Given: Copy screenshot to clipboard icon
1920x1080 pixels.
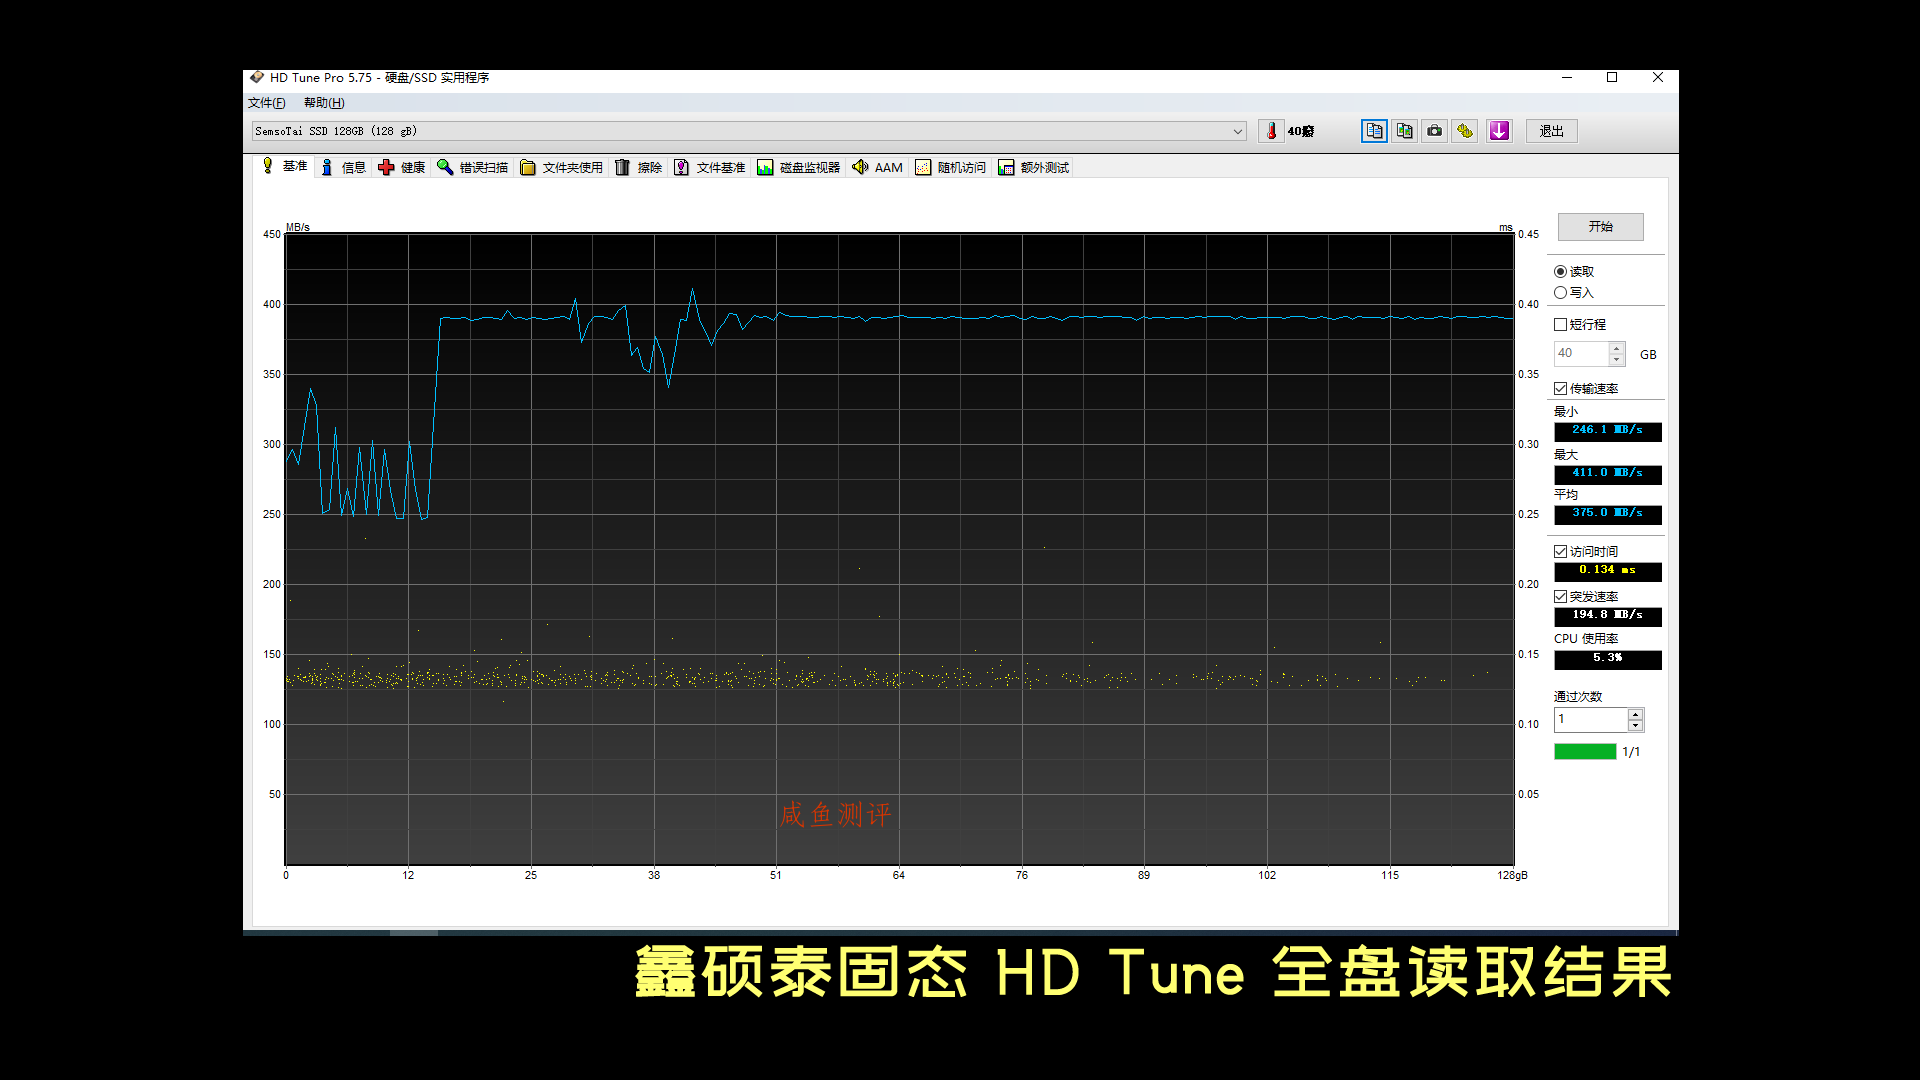Looking at the screenshot, I should (1404, 131).
